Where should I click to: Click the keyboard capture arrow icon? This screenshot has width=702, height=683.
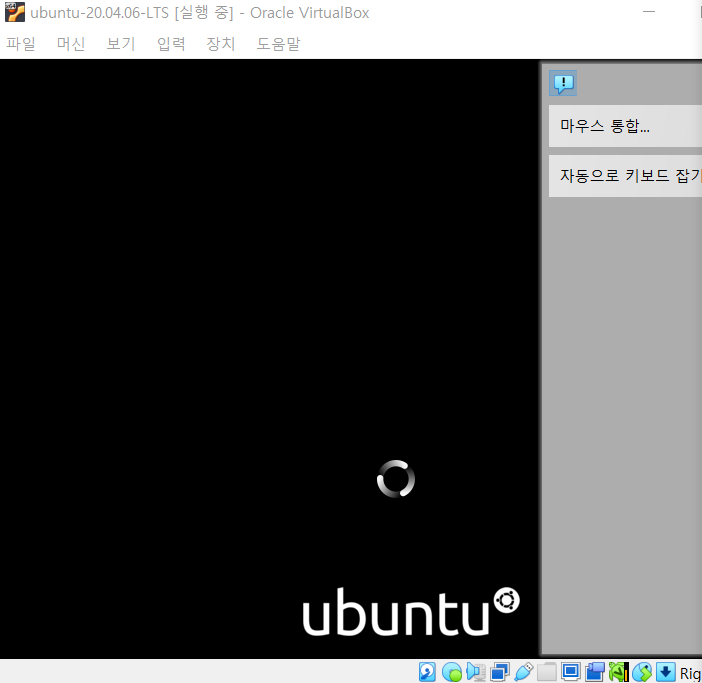[x=666, y=672]
